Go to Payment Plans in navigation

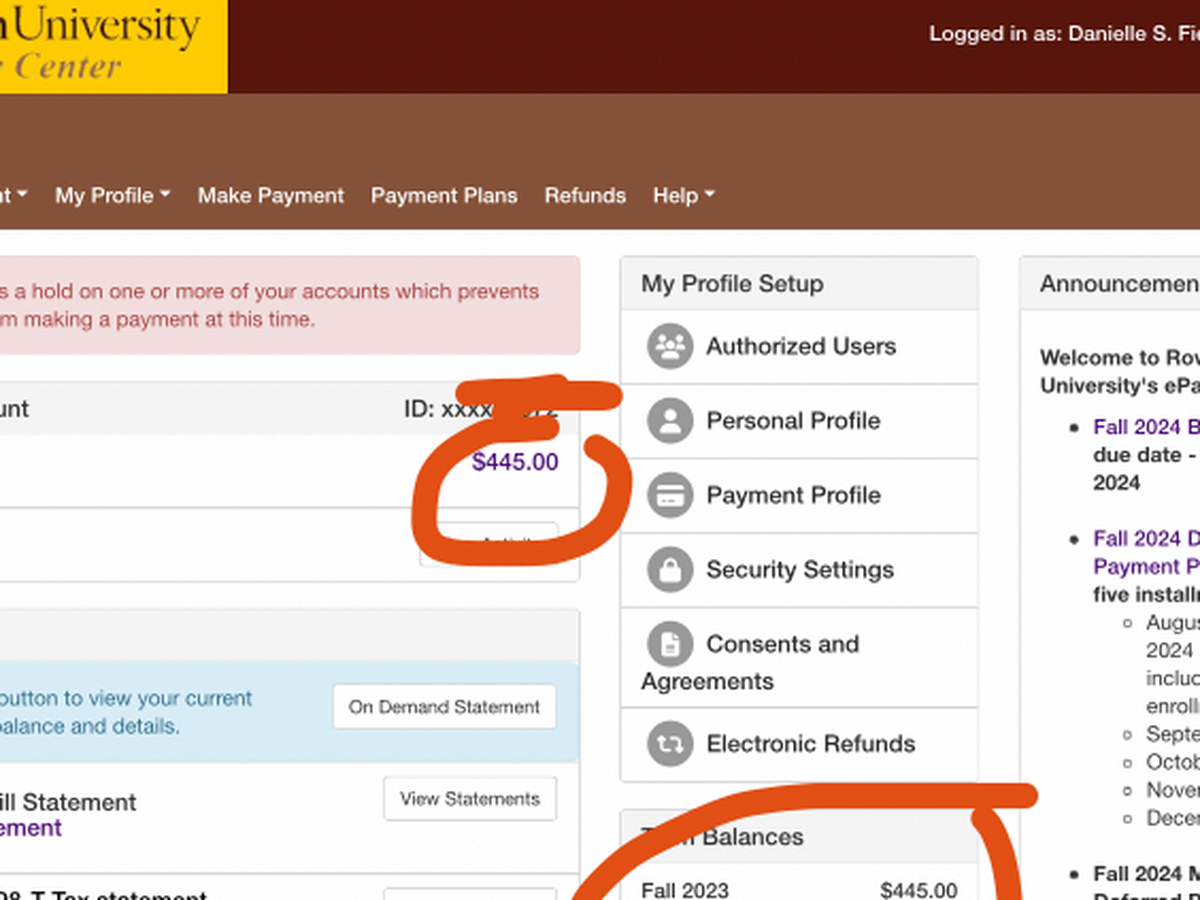click(x=444, y=196)
